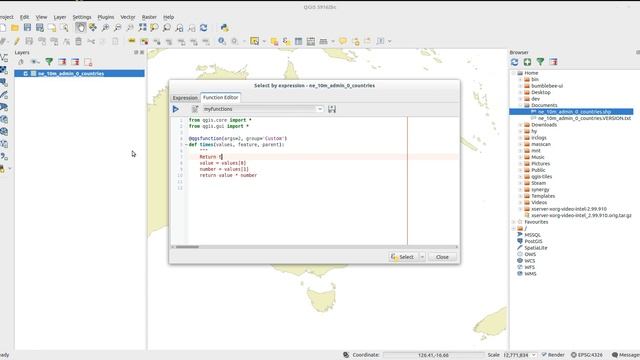Screen dimensions: 640x360
Task: Click the Select button in dialog
Action: [403, 257]
